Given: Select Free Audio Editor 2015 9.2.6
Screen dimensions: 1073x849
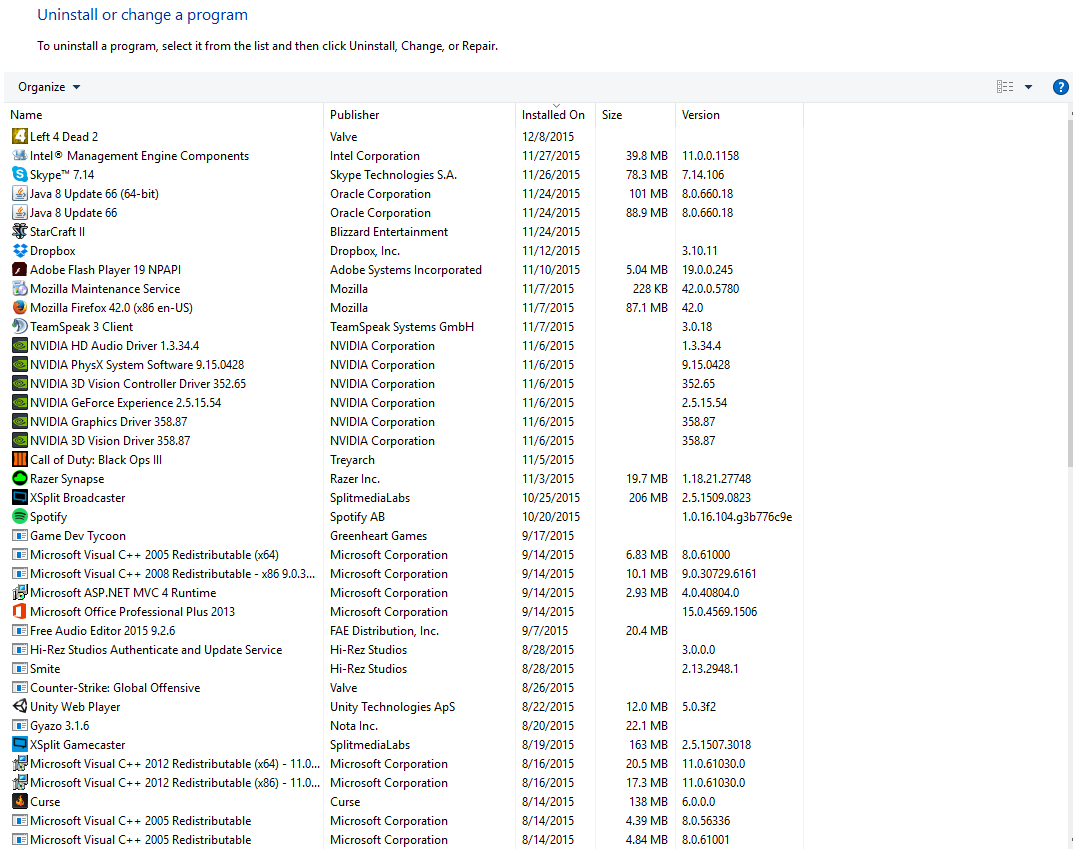Looking at the screenshot, I should [404, 631].
